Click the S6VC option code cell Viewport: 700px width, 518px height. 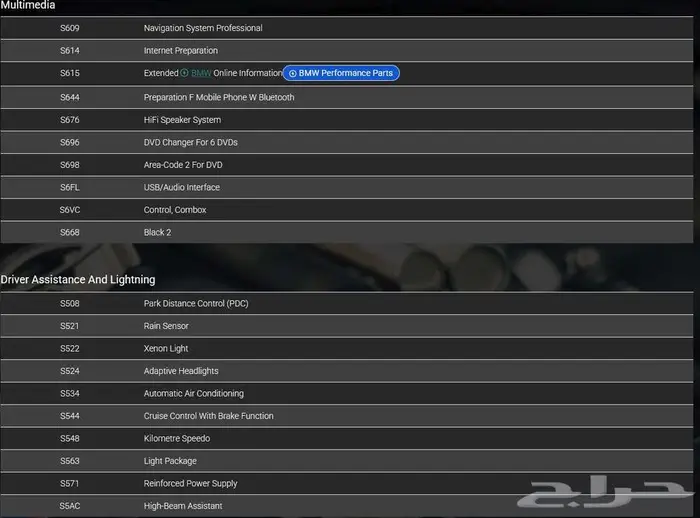[x=69, y=210]
